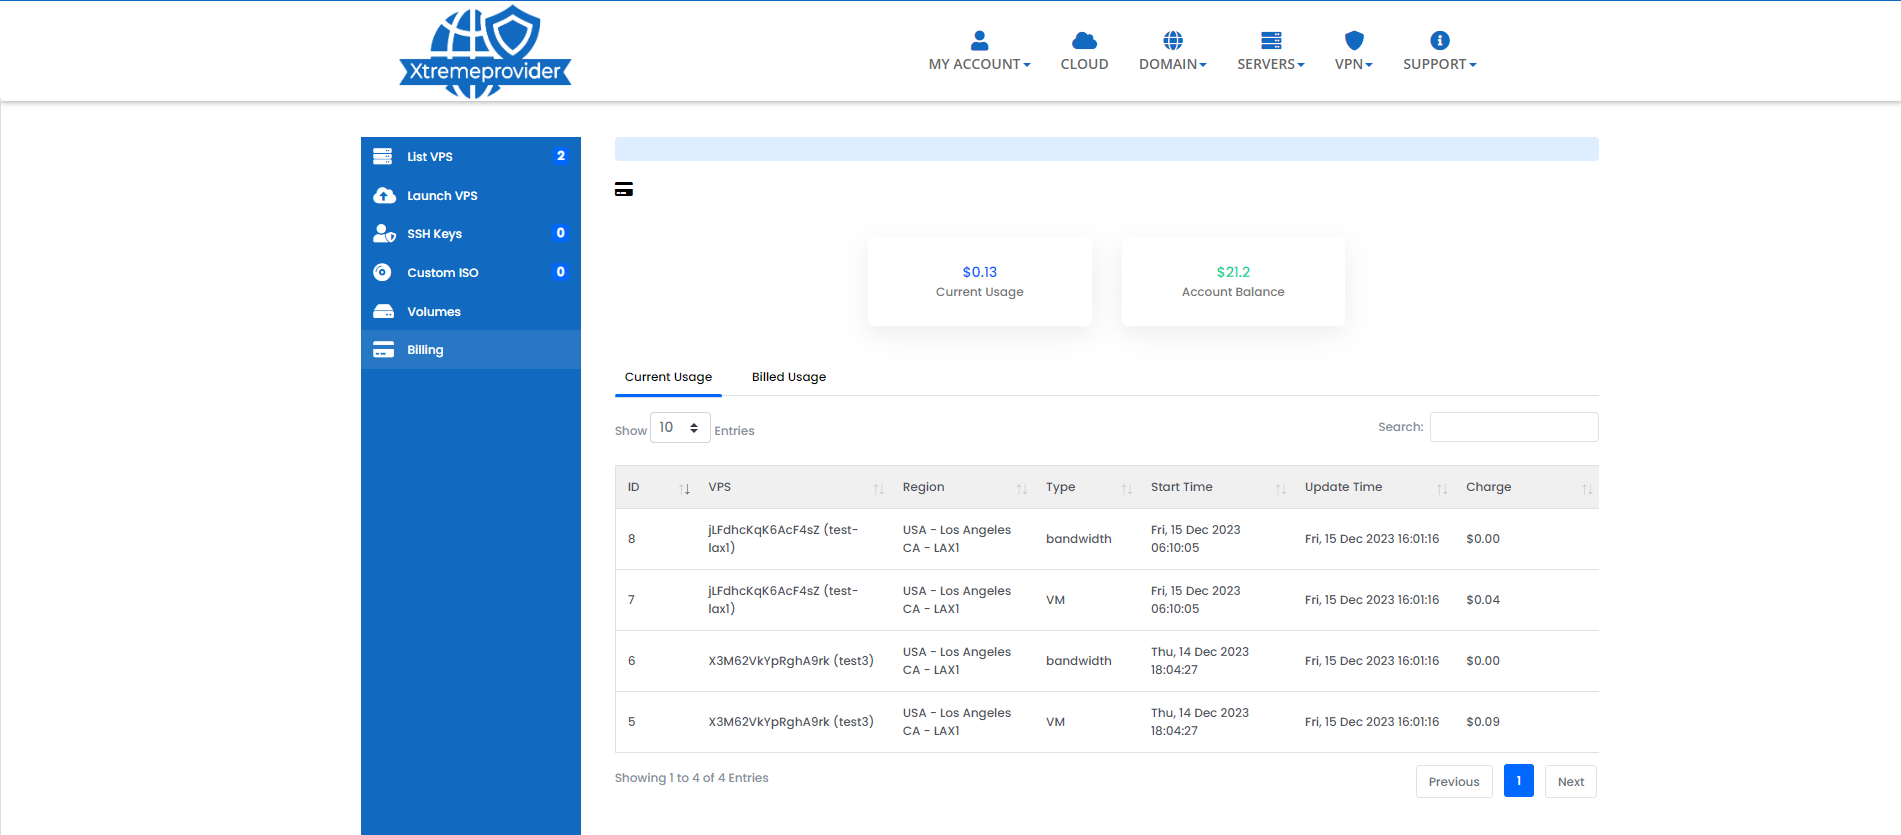Image resolution: width=1901 pixels, height=835 pixels.
Task: Click the $0.13 Current Usage card
Action: pos(980,281)
